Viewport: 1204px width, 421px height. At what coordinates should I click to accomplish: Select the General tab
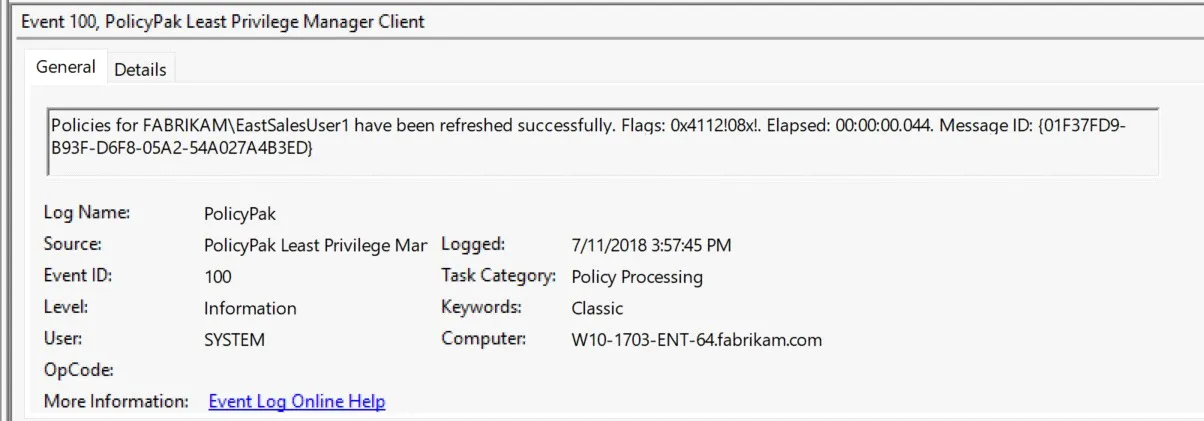(x=66, y=67)
